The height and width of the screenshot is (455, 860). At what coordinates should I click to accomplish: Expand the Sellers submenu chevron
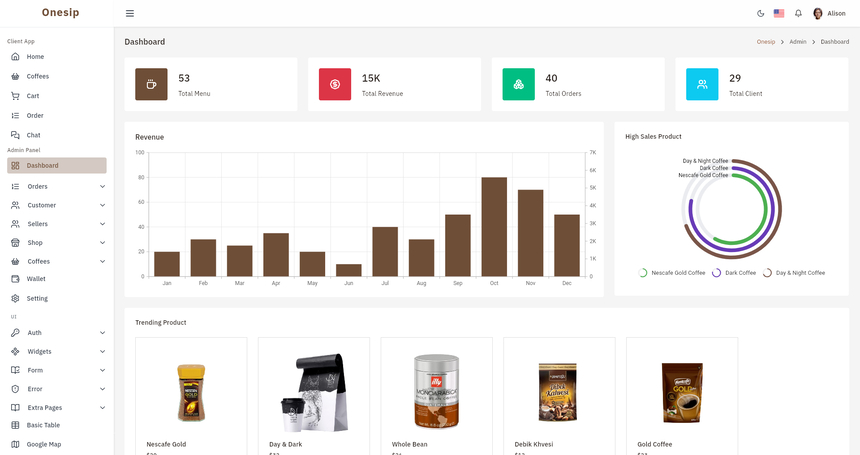(103, 224)
